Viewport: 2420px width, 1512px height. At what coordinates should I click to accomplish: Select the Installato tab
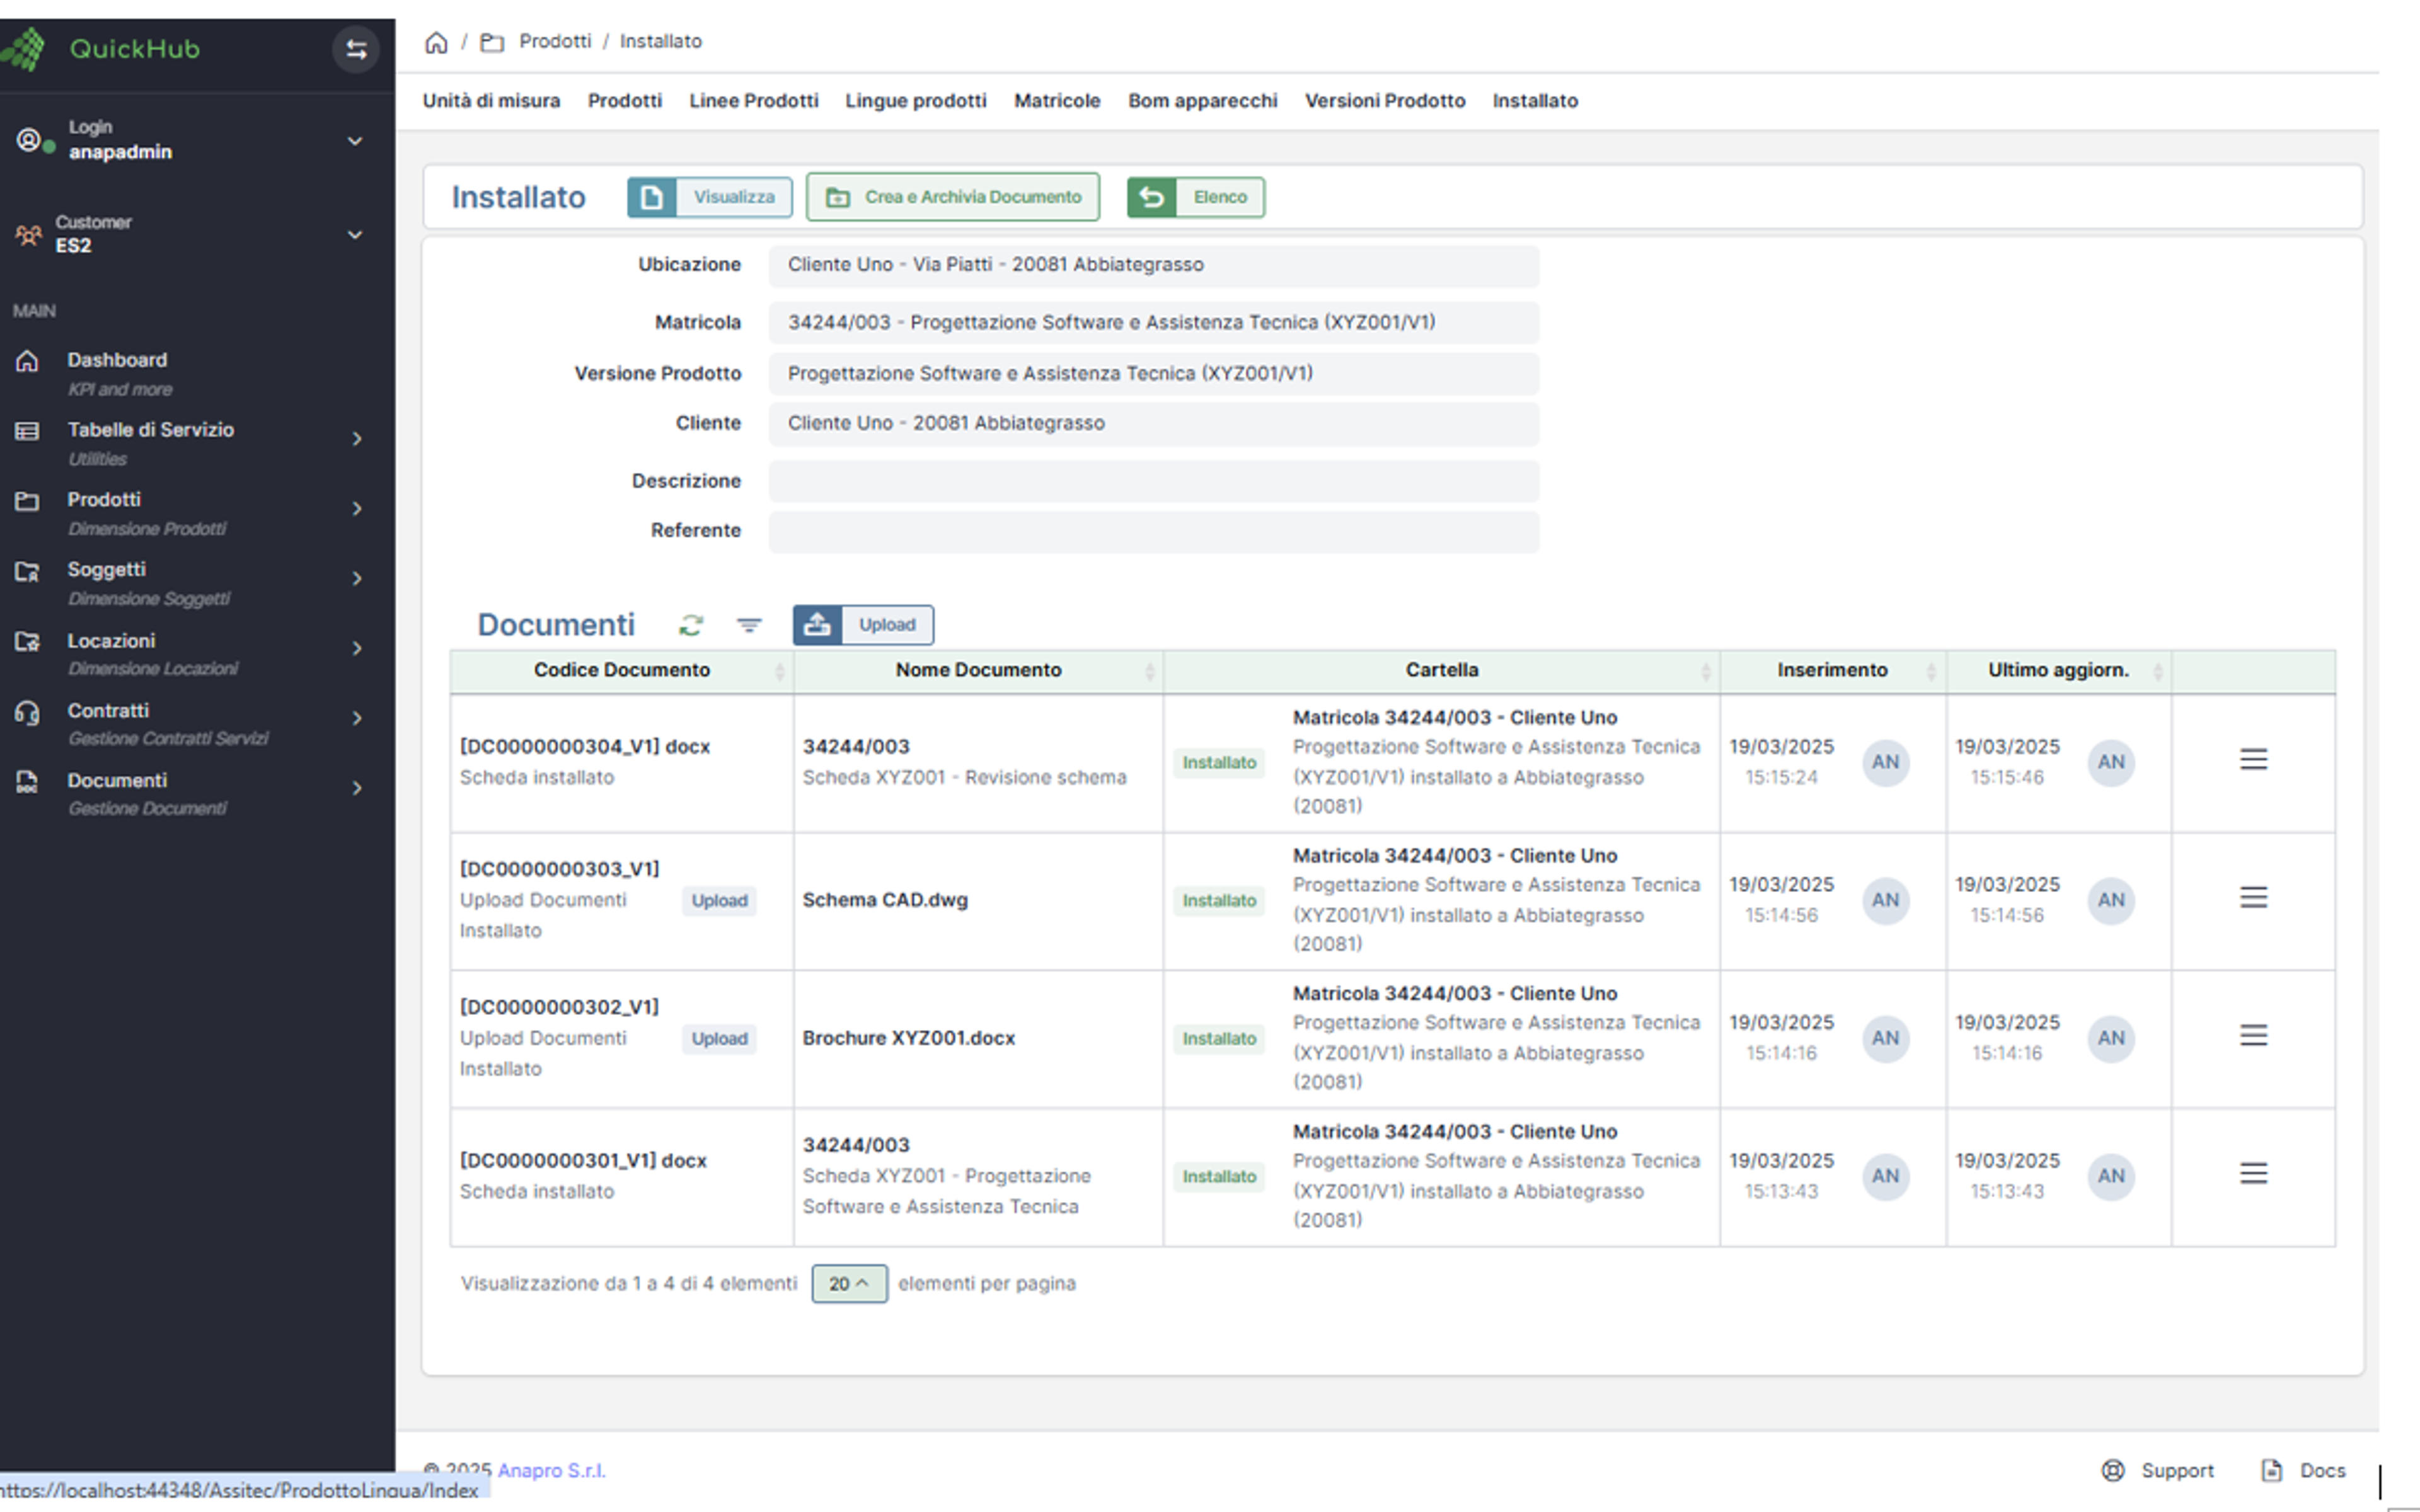pos(1535,101)
